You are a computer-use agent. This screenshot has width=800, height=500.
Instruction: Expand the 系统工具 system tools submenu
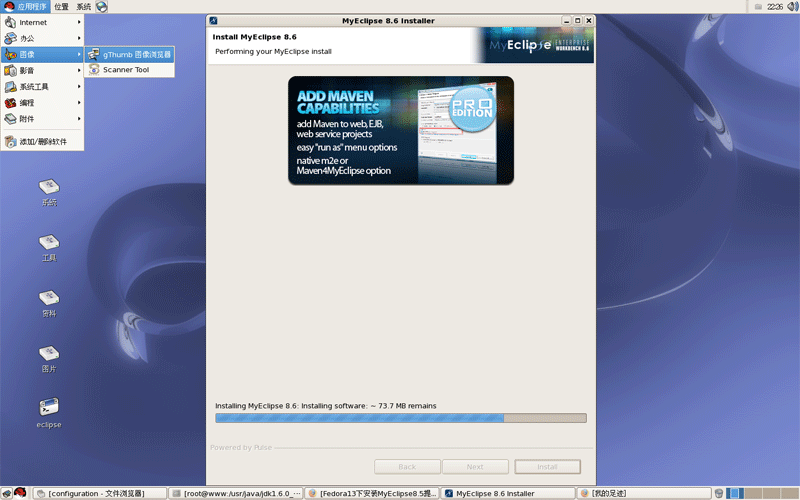(x=42, y=87)
